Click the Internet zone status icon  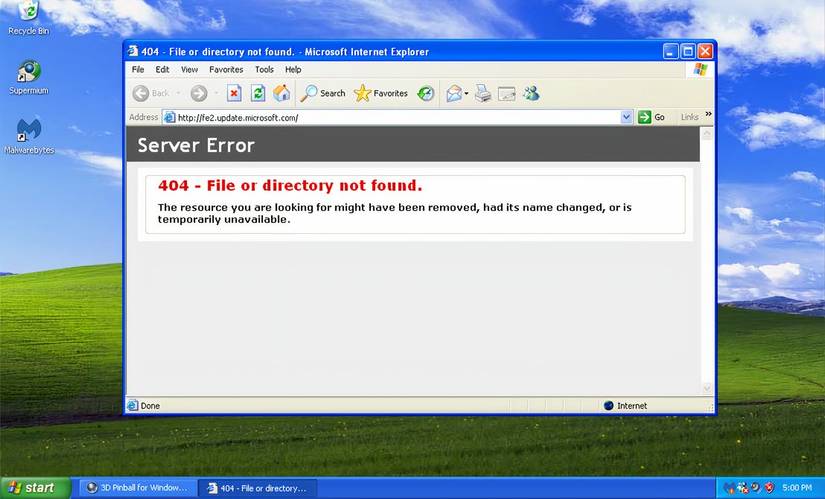(609, 405)
